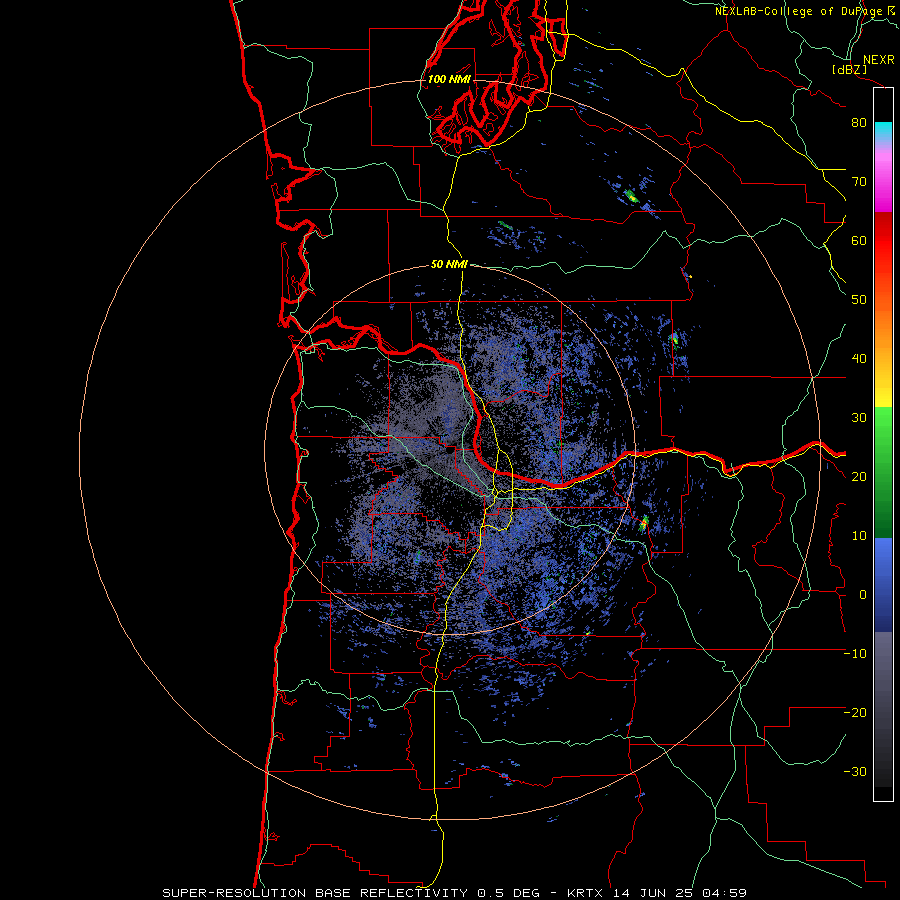This screenshot has width=900, height=900.
Task: Click the 50 NMI range ring label
Action: point(449,265)
